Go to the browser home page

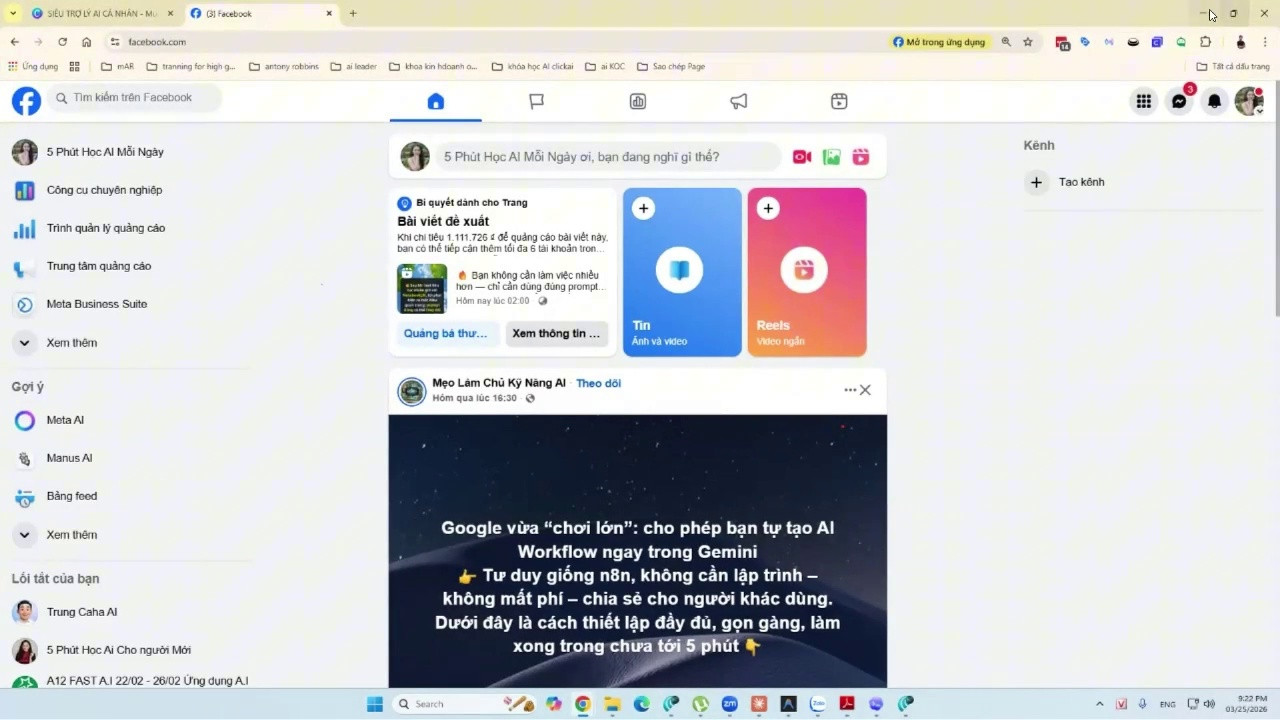click(87, 42)
